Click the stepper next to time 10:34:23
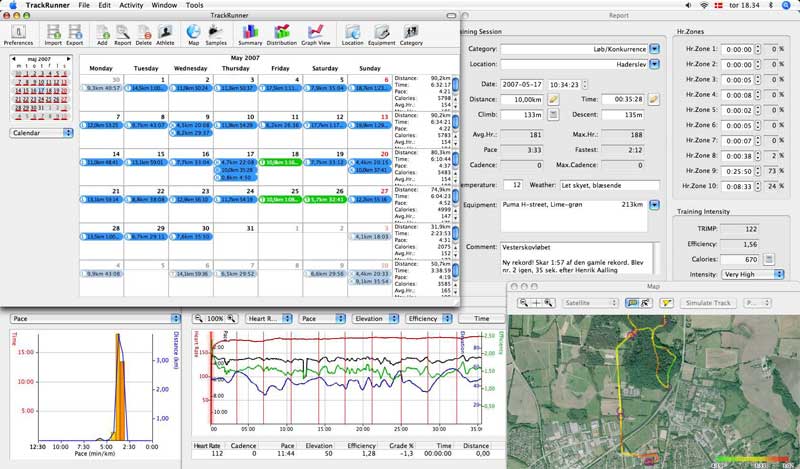Image resolution: width=800 pixels, height=469 pixels. click(x=585, y=85)
